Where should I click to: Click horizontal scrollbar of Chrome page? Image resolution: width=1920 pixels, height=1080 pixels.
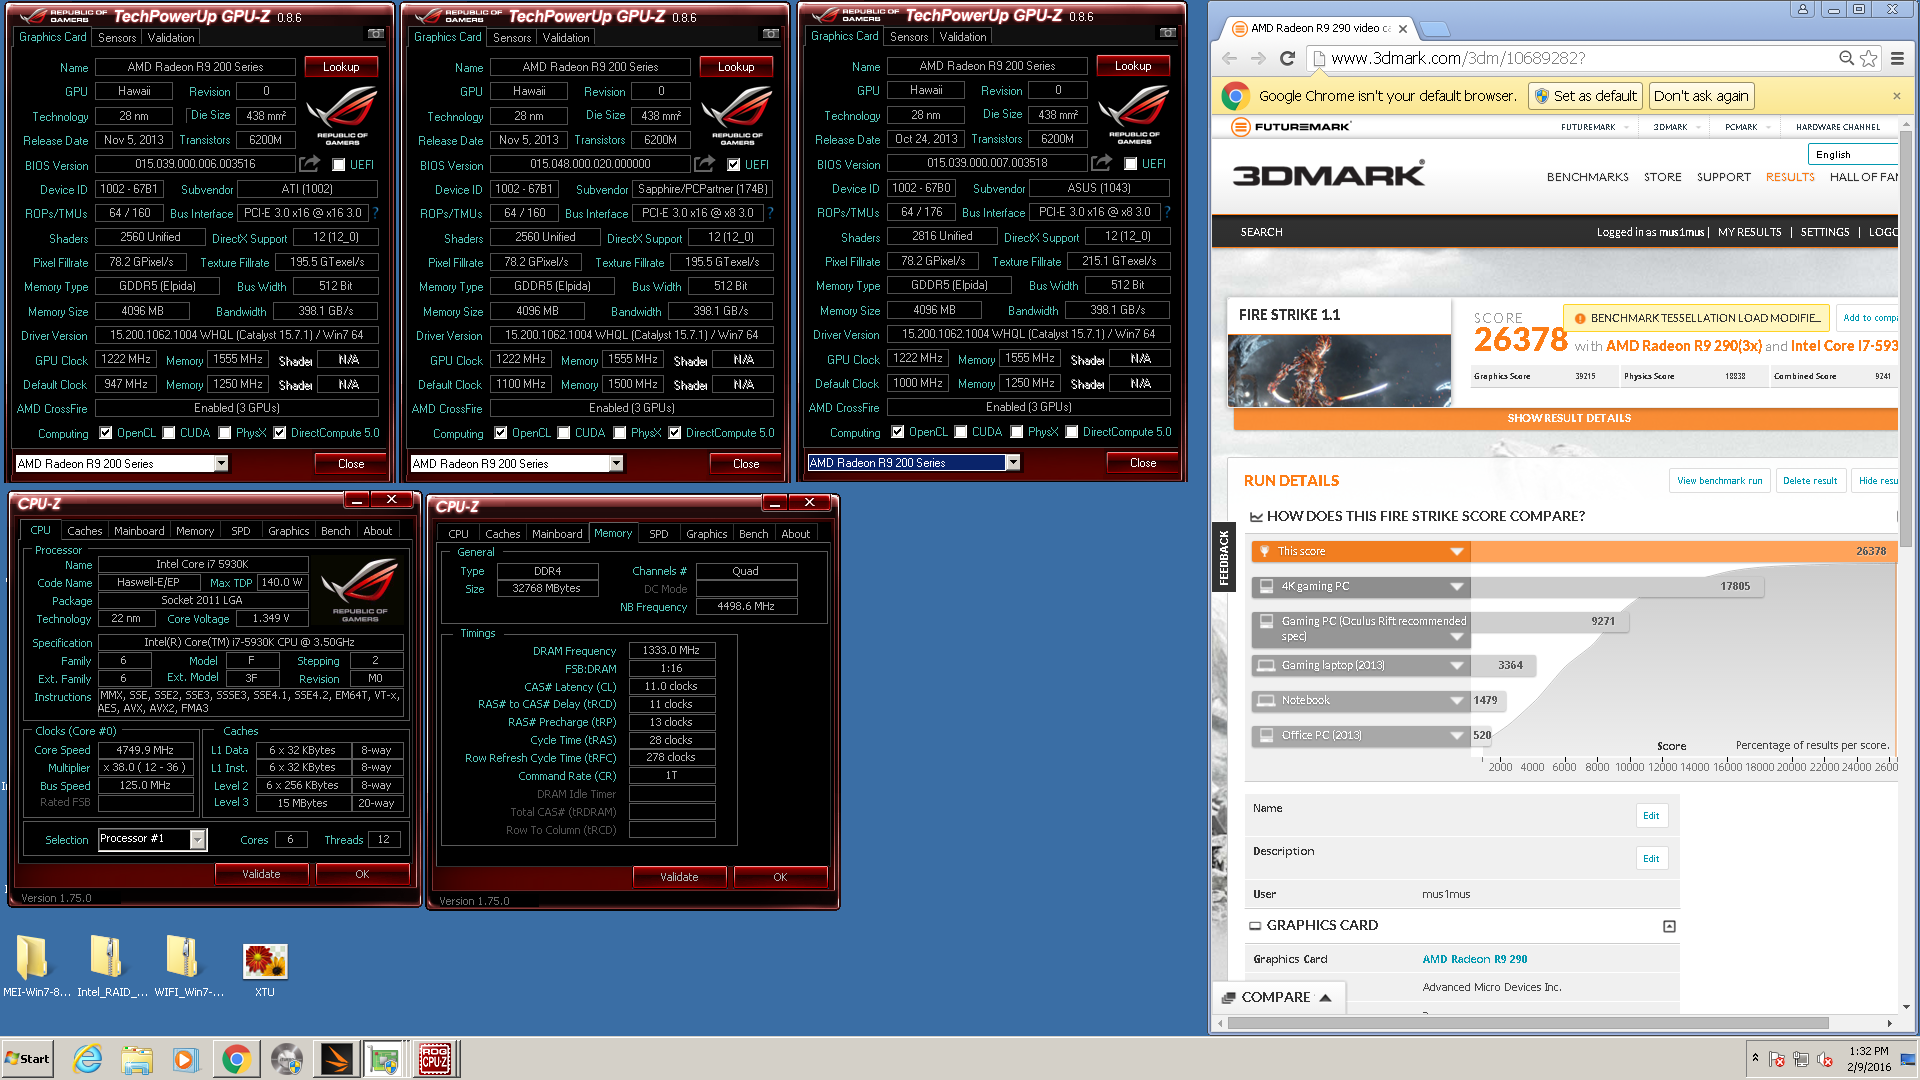click(x=1529, y=1023)
